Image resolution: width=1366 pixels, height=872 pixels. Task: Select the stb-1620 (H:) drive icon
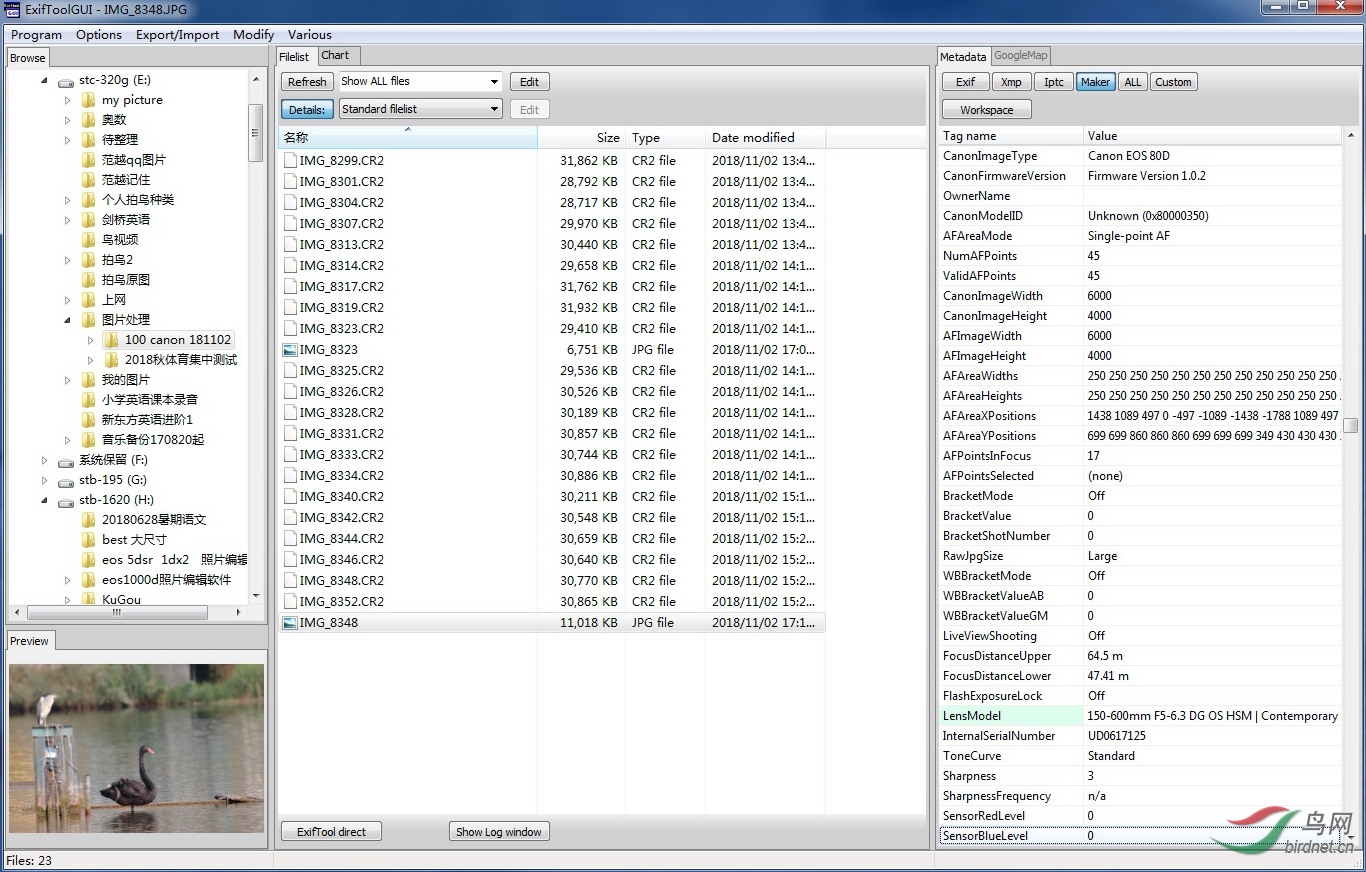tap(66, 501)
